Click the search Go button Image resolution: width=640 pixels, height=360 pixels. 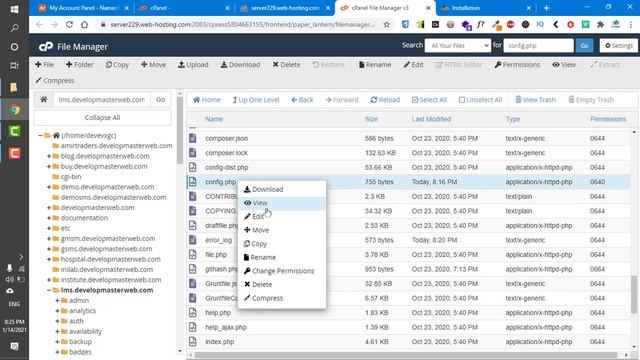pyautogui.click(x=584, y=45)
